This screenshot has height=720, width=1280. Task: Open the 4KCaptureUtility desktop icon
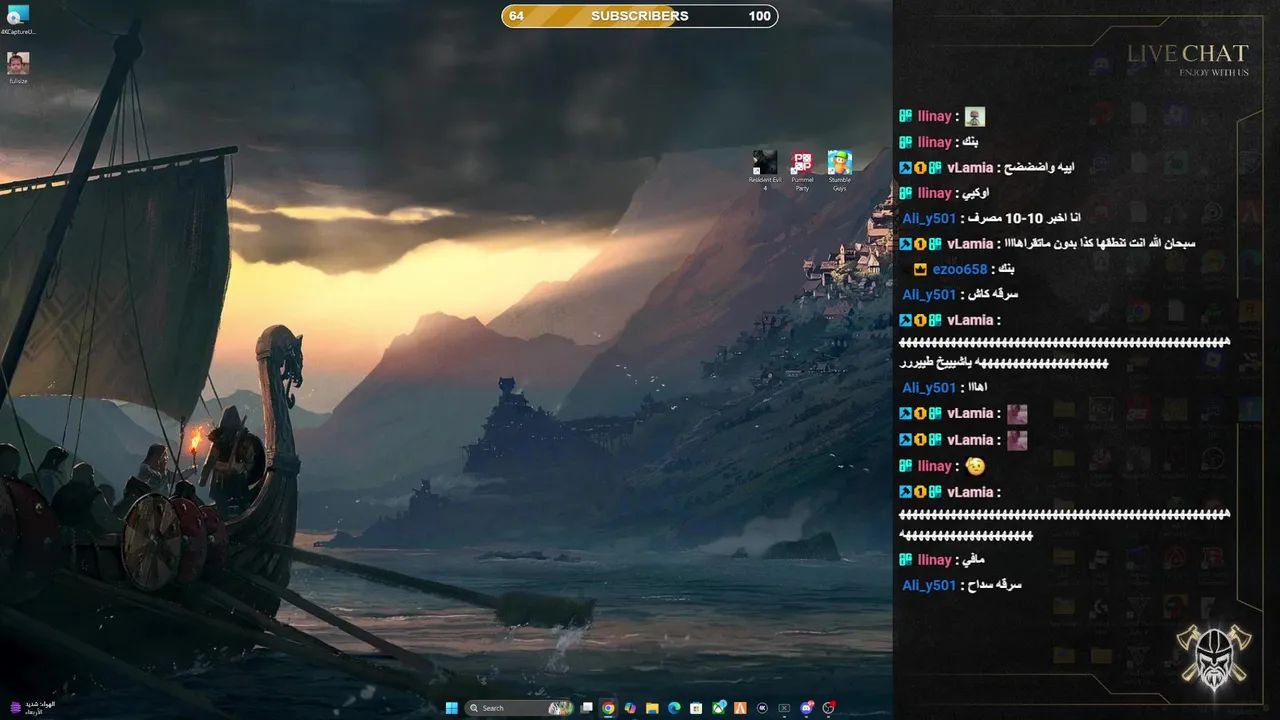(x=18, y=20)
